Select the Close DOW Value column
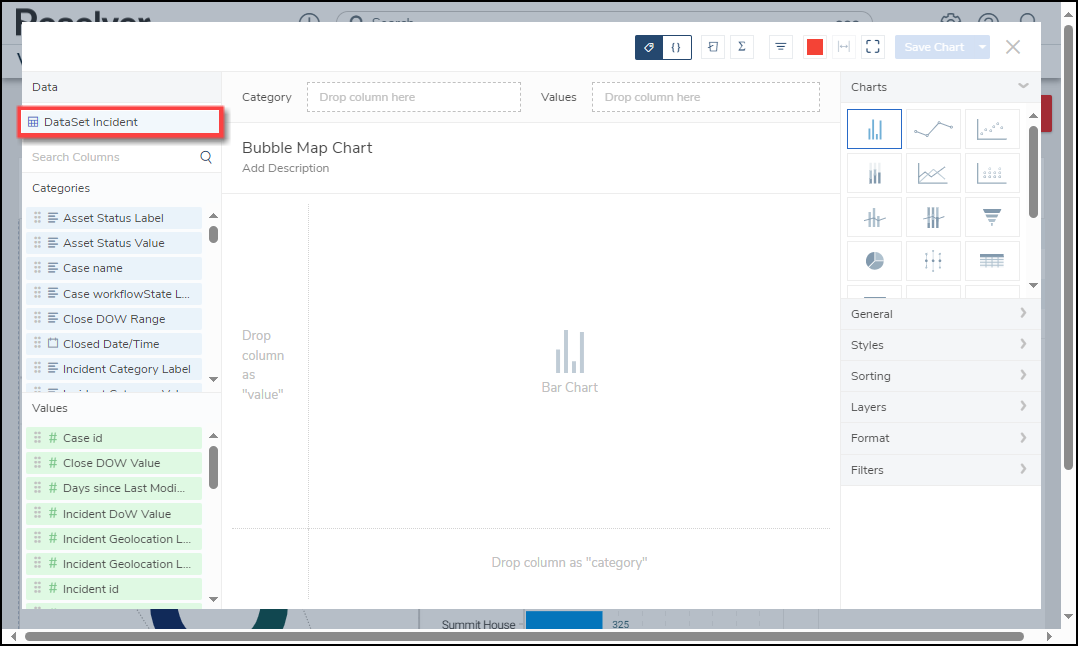 [x=114, y=463]
